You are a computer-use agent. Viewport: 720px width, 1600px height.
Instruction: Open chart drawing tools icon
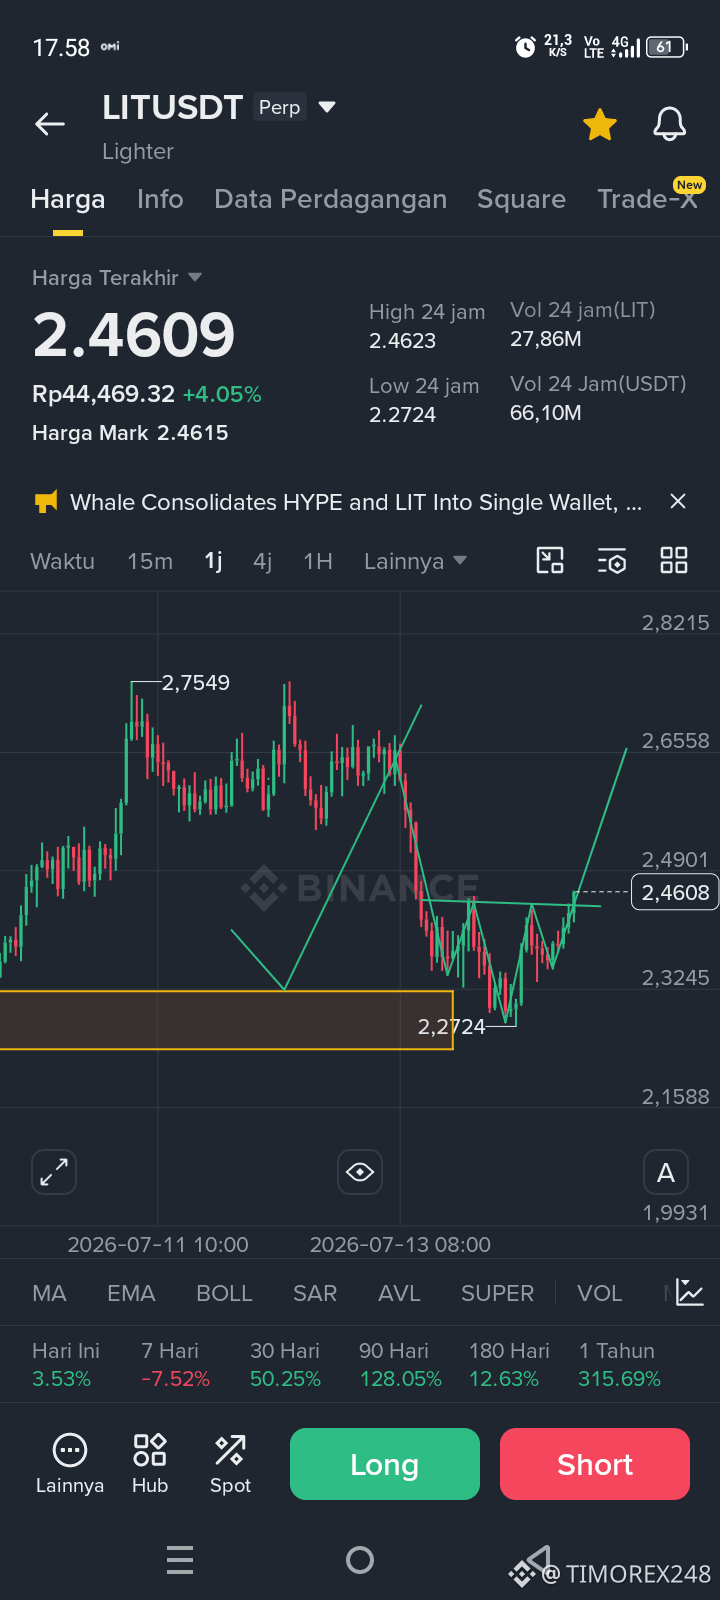pyautogui.click(x=550, y=560)
